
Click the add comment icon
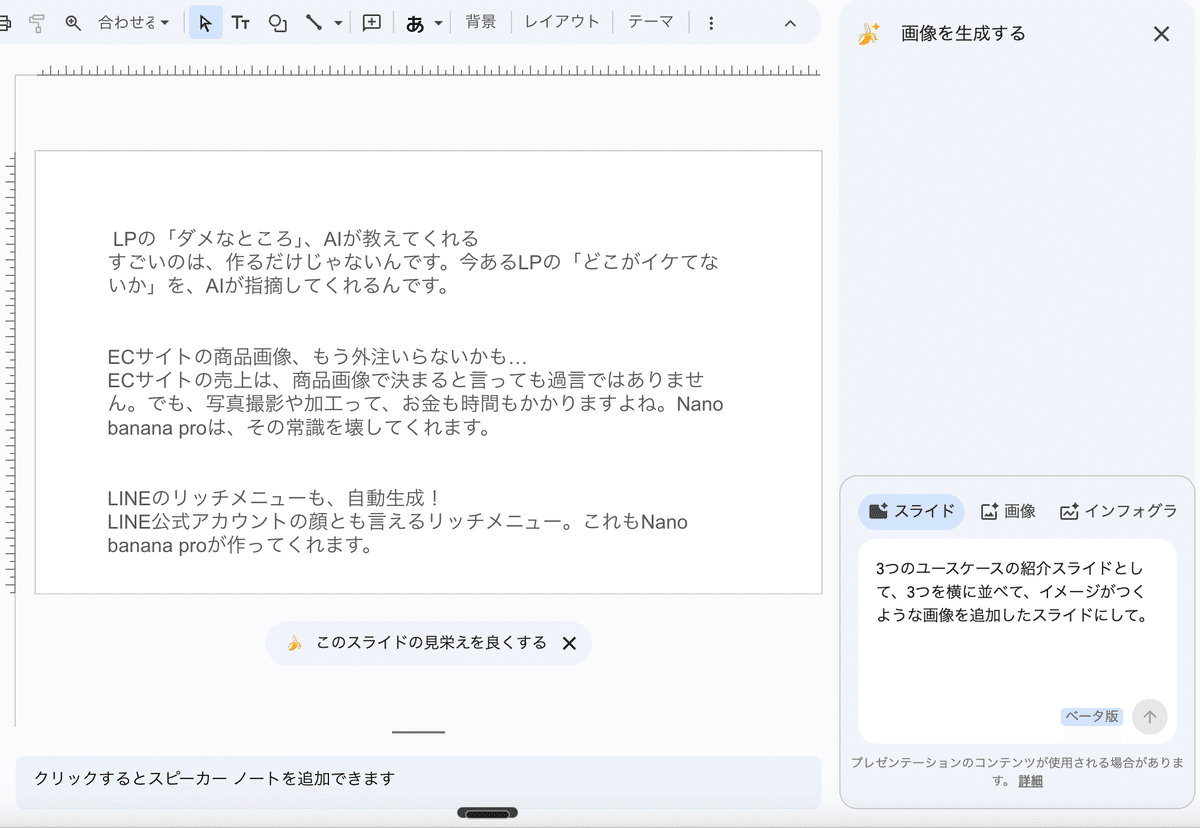coord(372,22)
